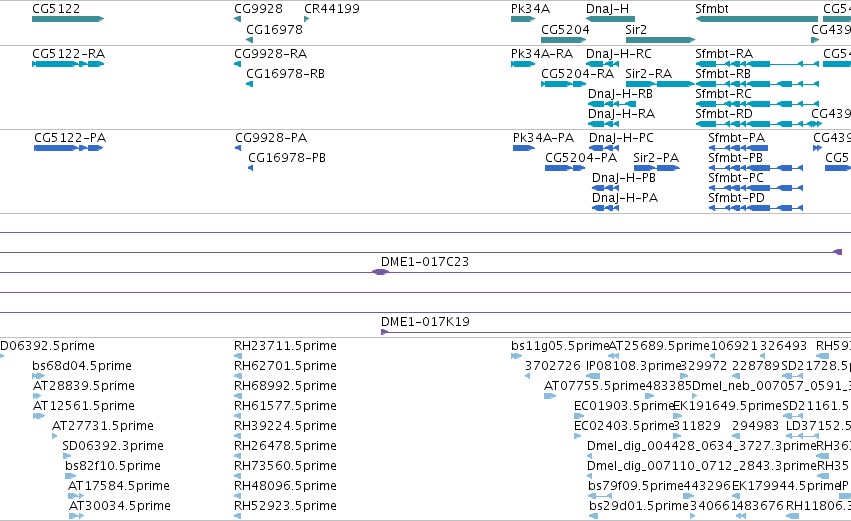Viewport: 851px width, 521px height.
Task: Select the CG9928-PA protein
Action: pyautogui.click(x=238, y=148)
